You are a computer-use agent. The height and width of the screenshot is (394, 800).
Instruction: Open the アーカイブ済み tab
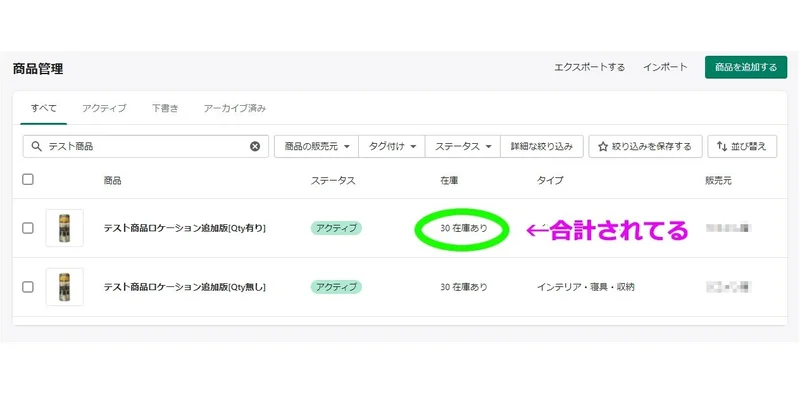click(x=235, y=108)
